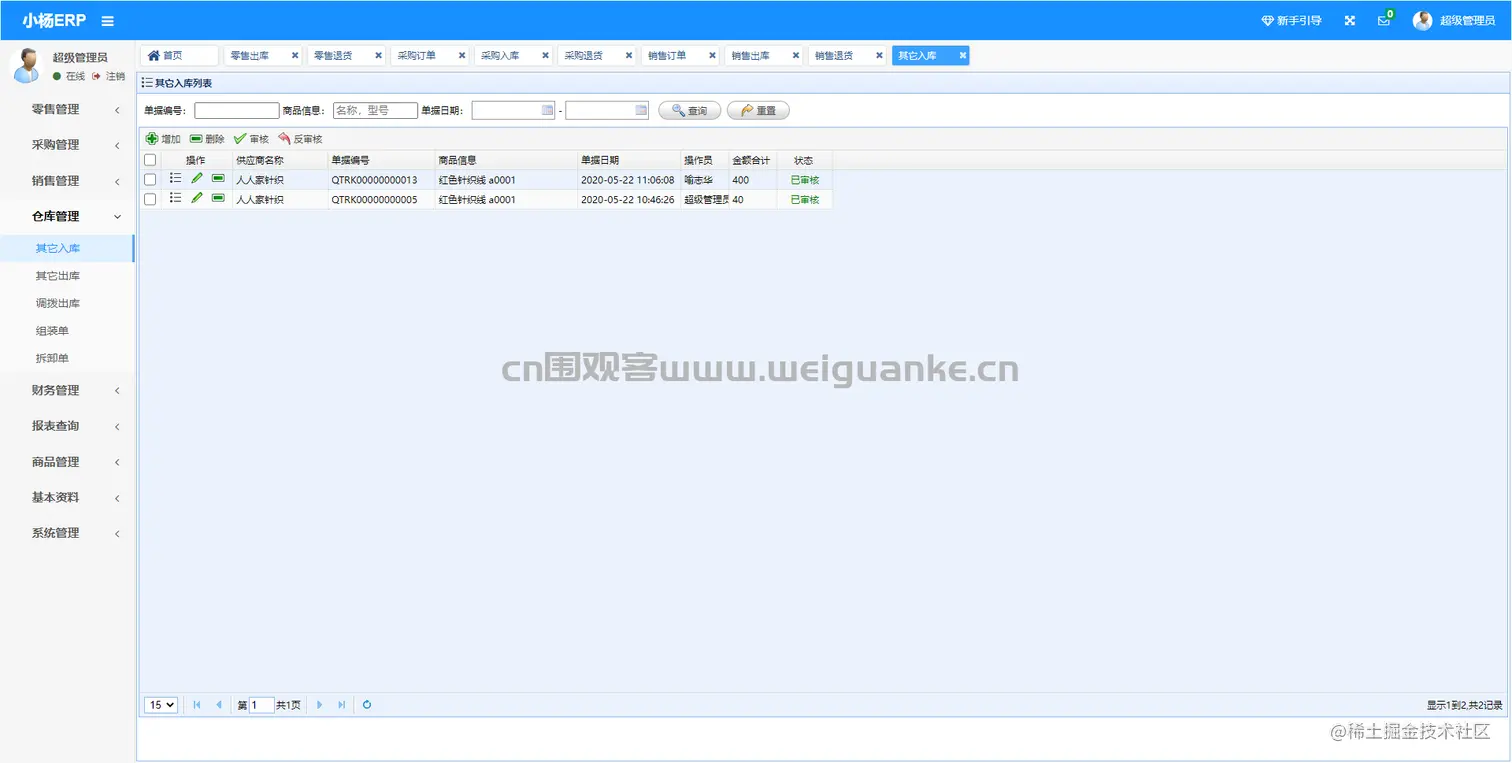This screenshot has width=1512, height=763.
Task: Expand the 系统管理 sidebar menu
Action: pos(67,533)
